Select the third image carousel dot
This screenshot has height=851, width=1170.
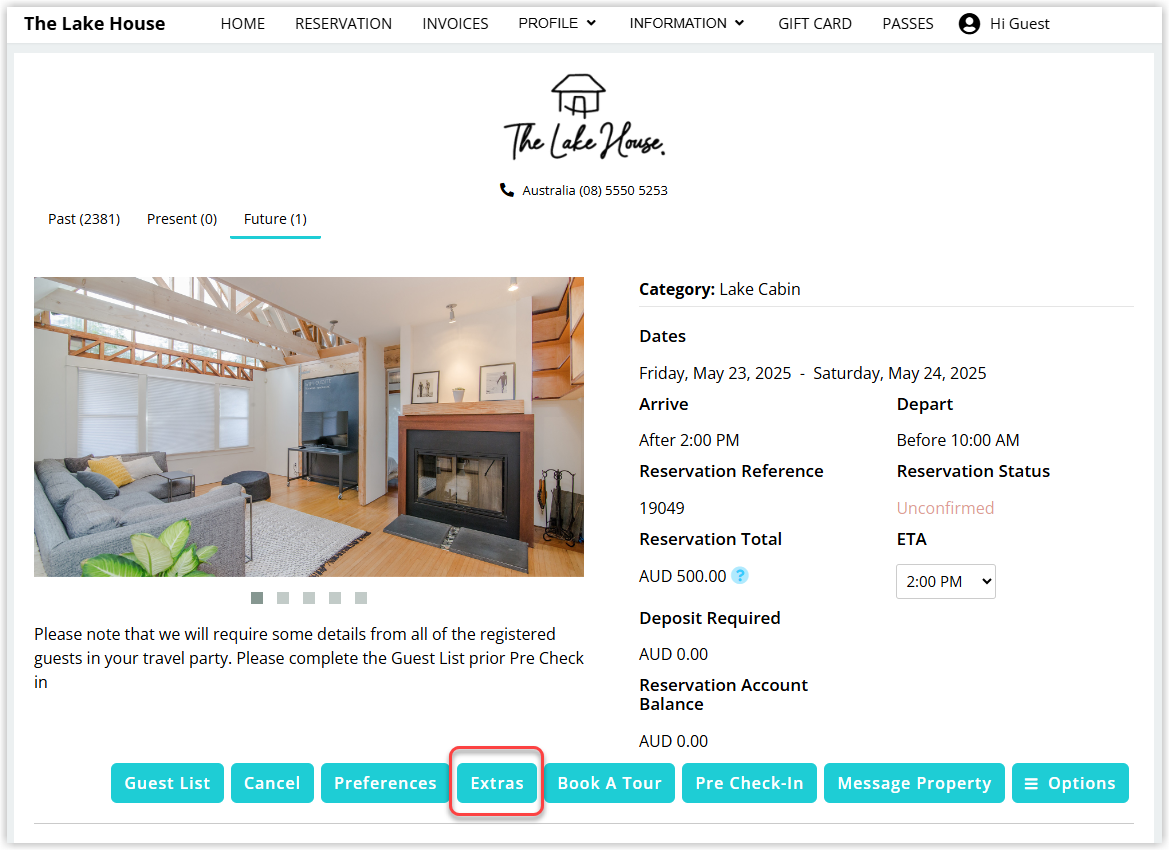pos(309,598)
